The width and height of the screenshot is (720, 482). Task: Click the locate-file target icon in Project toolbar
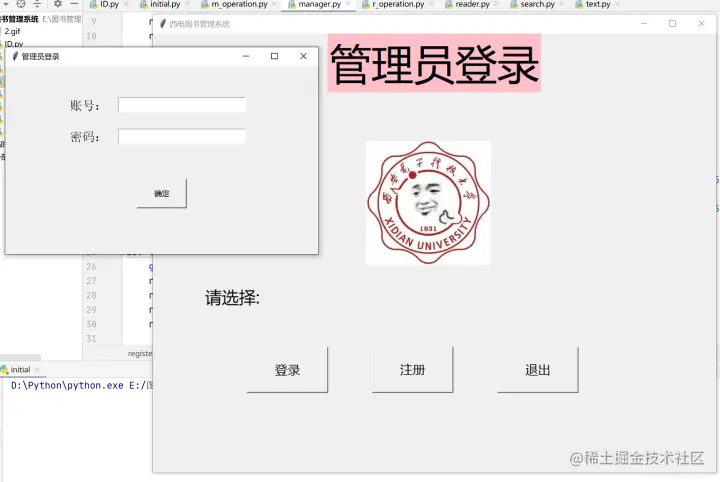pyautogui.click(x=21, y=4)
